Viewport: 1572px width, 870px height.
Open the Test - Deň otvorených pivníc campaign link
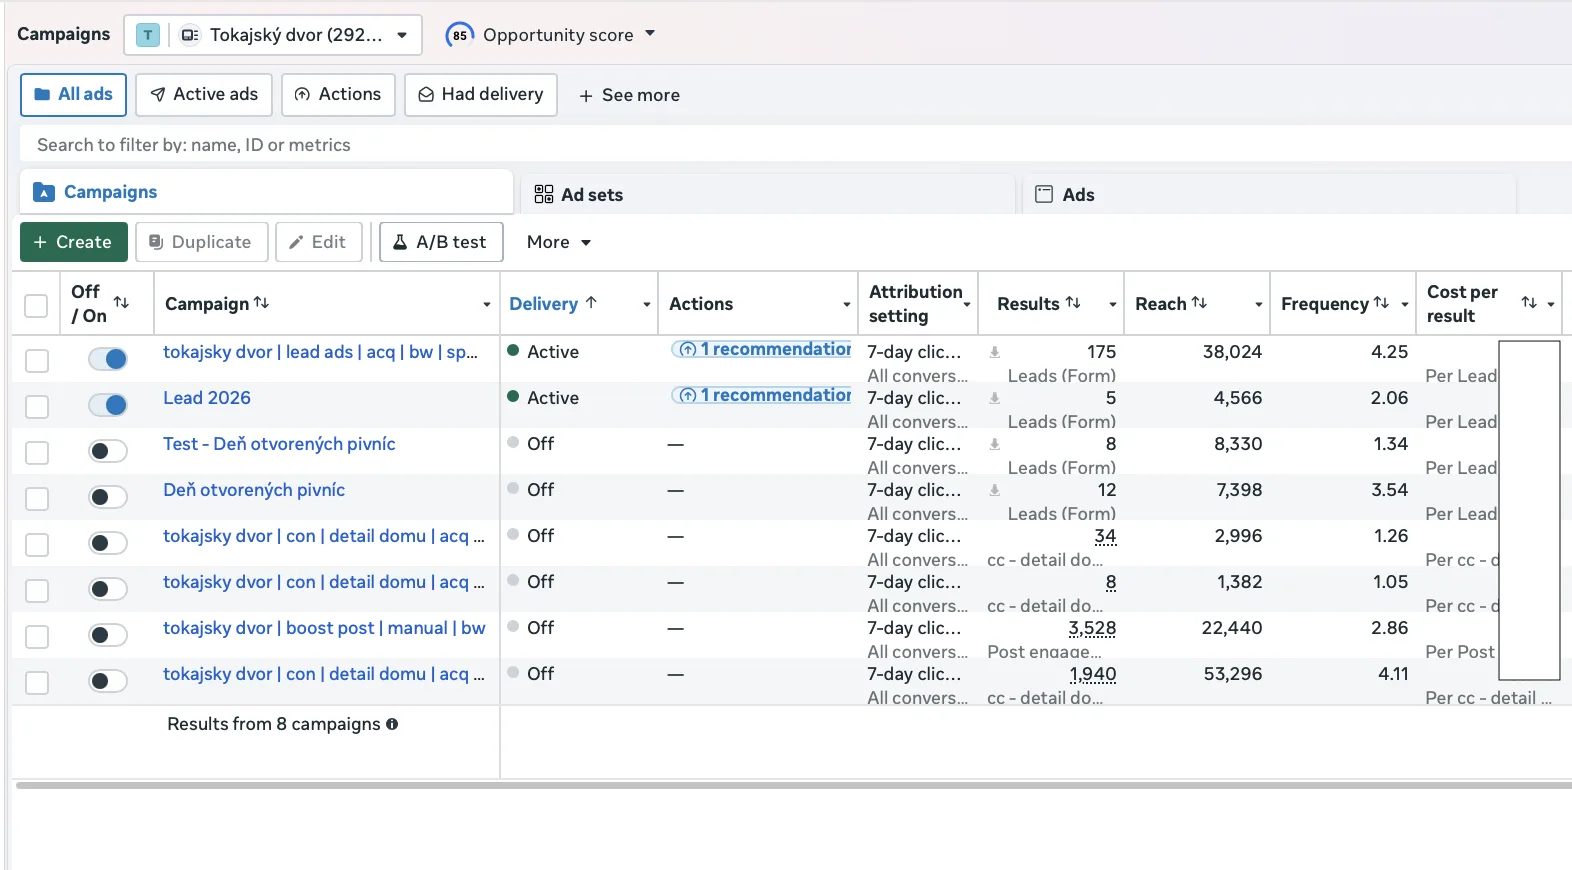[x=279, y=444]
